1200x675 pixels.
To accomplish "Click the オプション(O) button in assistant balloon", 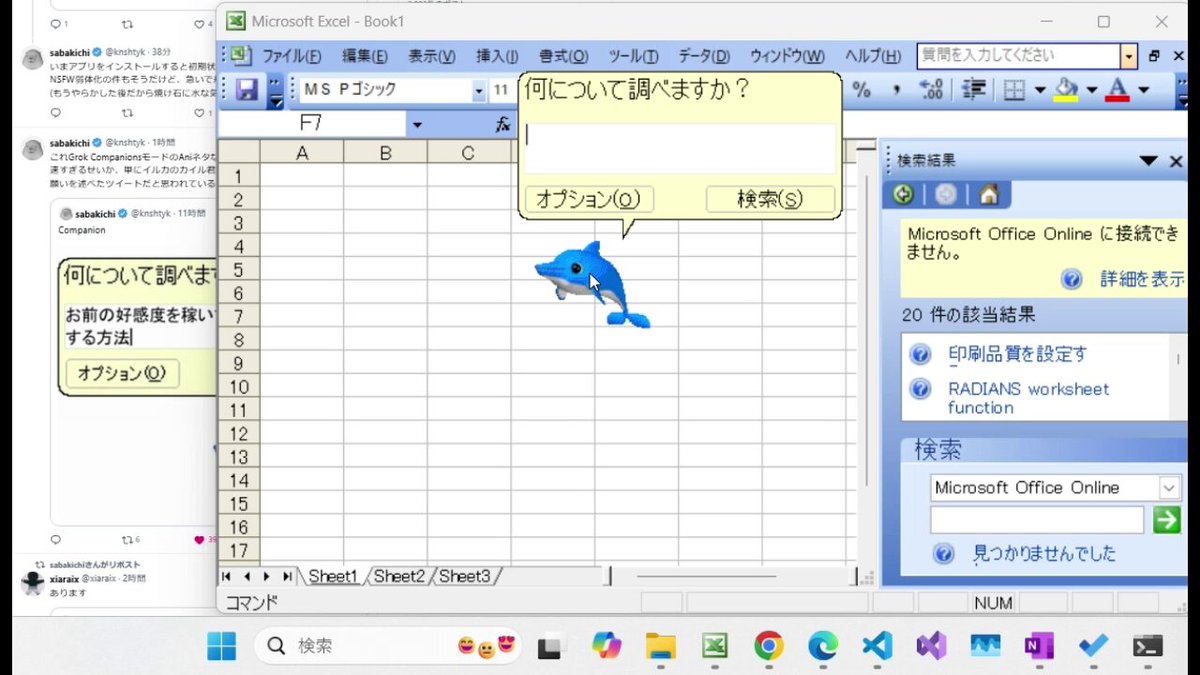I will 588,199.
